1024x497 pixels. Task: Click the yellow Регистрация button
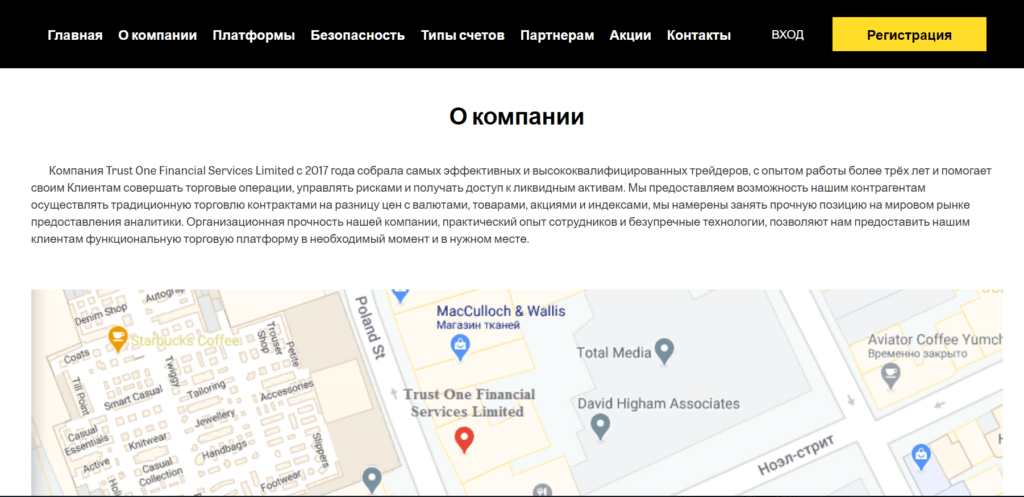click(909, 35)
